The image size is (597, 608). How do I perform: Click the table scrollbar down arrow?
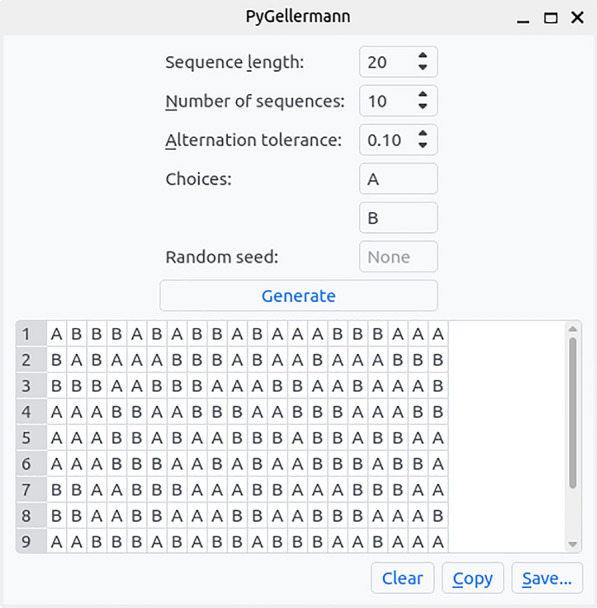(x=573, y=545)
